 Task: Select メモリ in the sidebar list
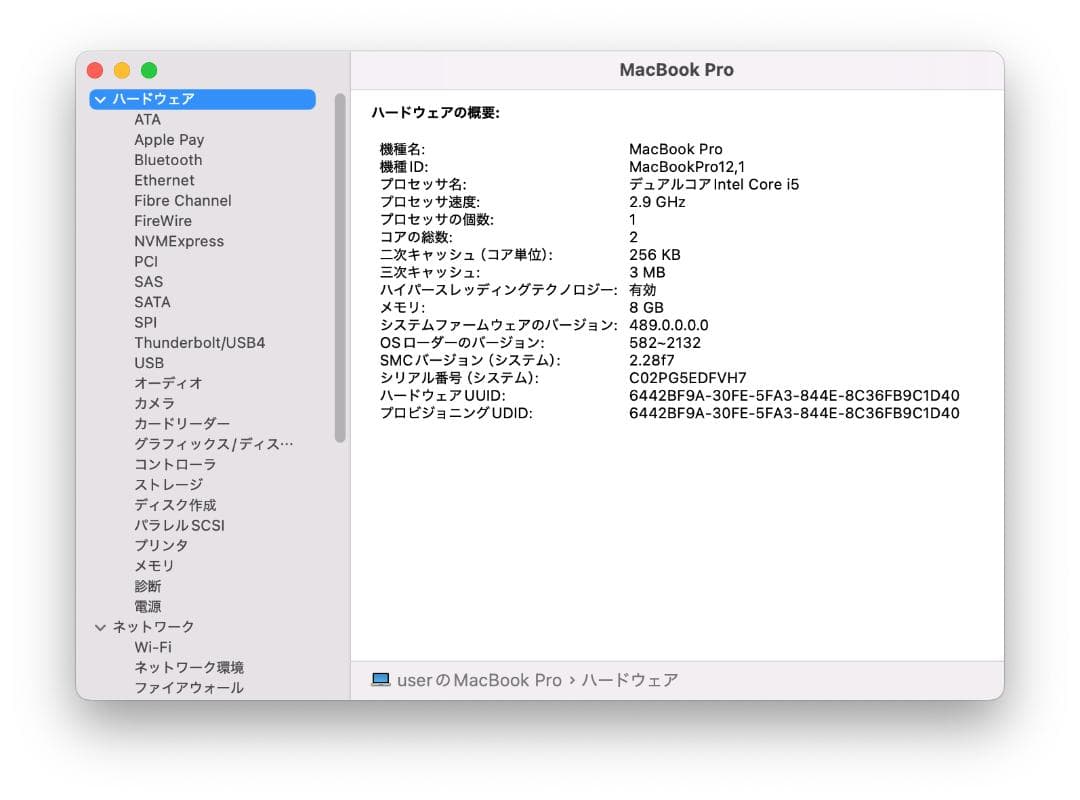click(154, 566)
